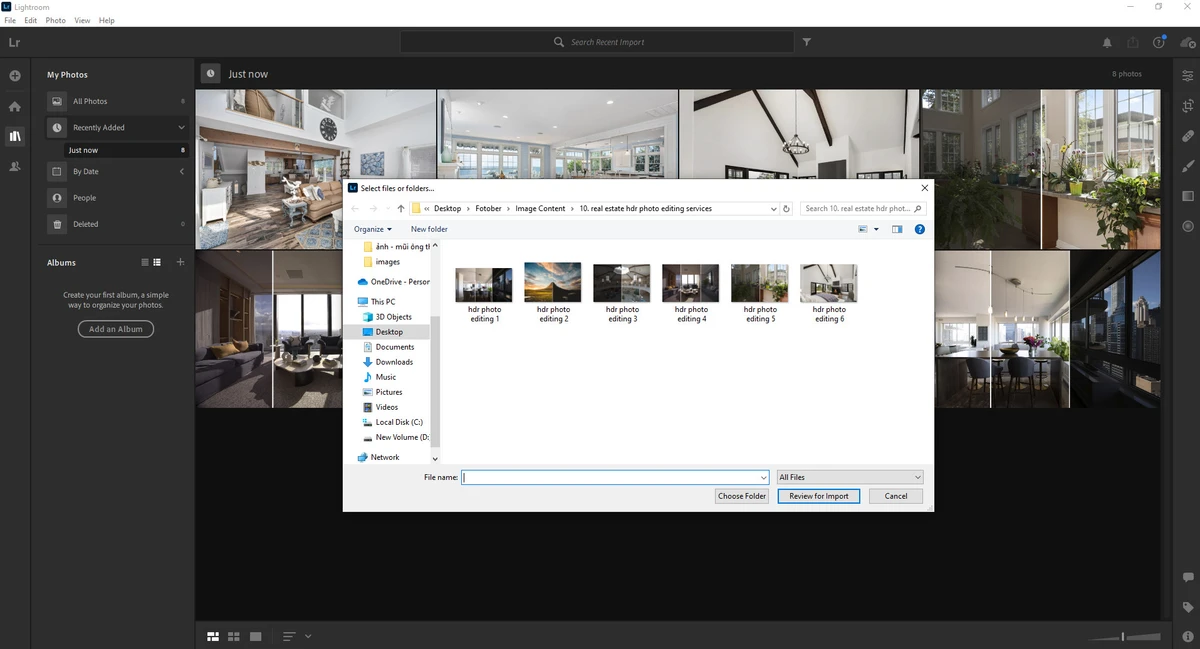Open the Home icon in left sidebar
The height and width of the screenshot is (649, 1200).
[x=15, y=106]
